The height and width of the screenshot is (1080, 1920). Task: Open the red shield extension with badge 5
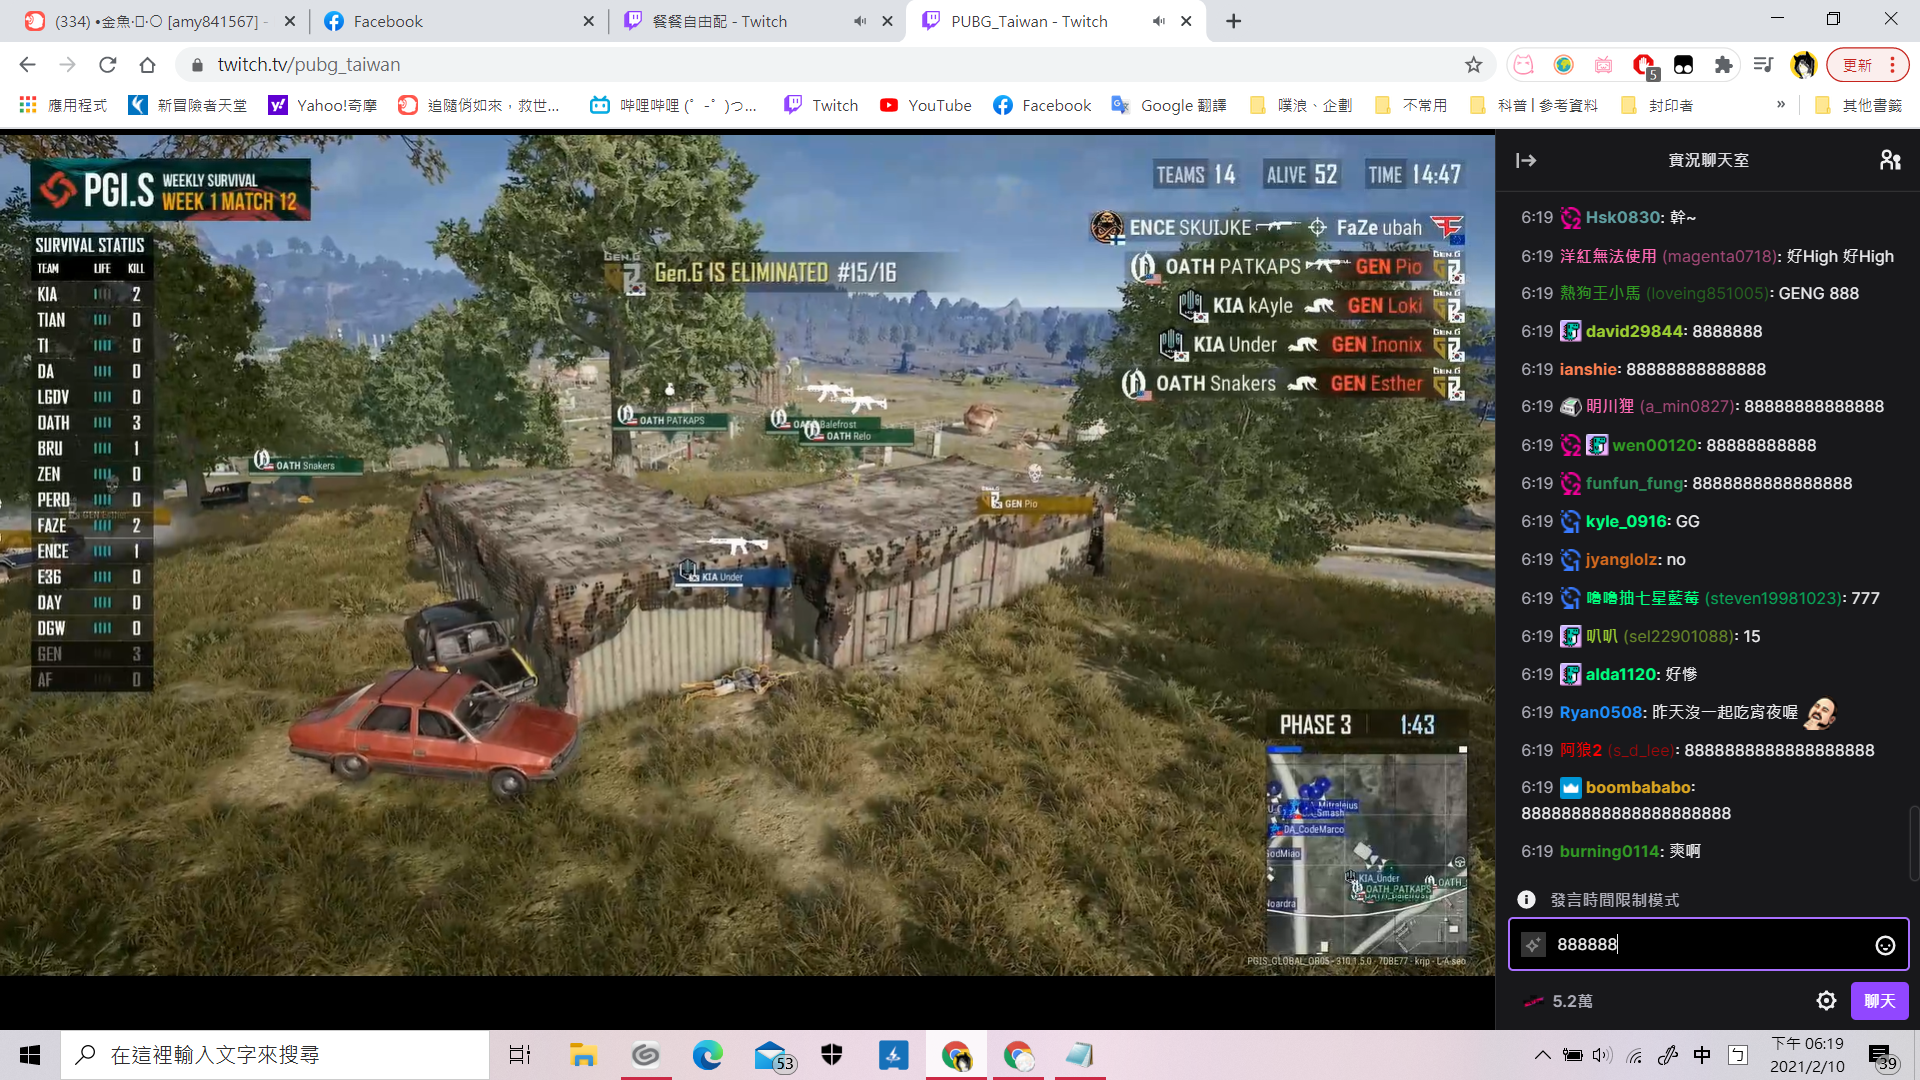point(1644,66)
